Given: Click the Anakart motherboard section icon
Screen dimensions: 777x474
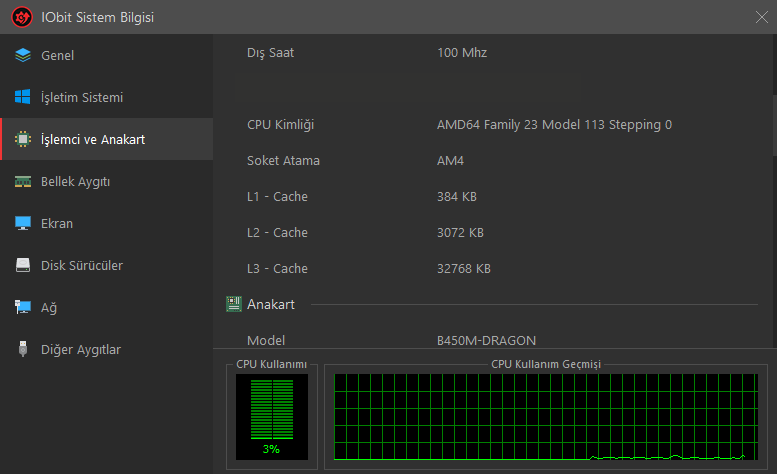Looking at the screenshot, I should tap(234, 304).
